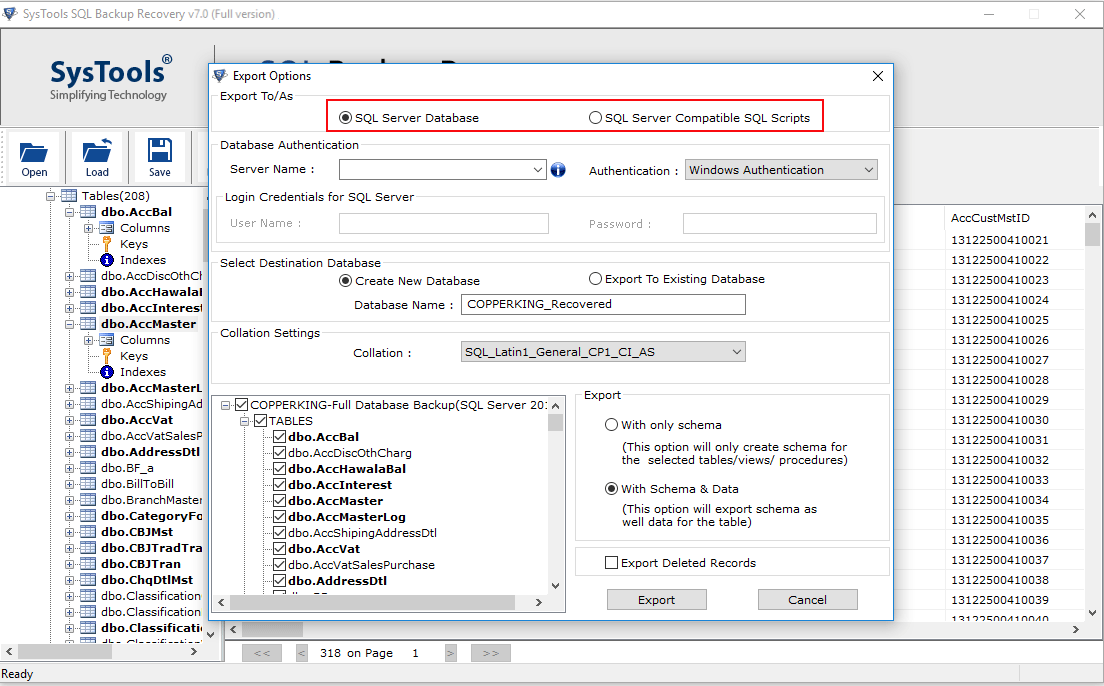Image resolution: width=1104 pixels, height=686 pixels.
Task: Click the Columns icon under dbo.AccMaster
Action: tap(106, 339)
